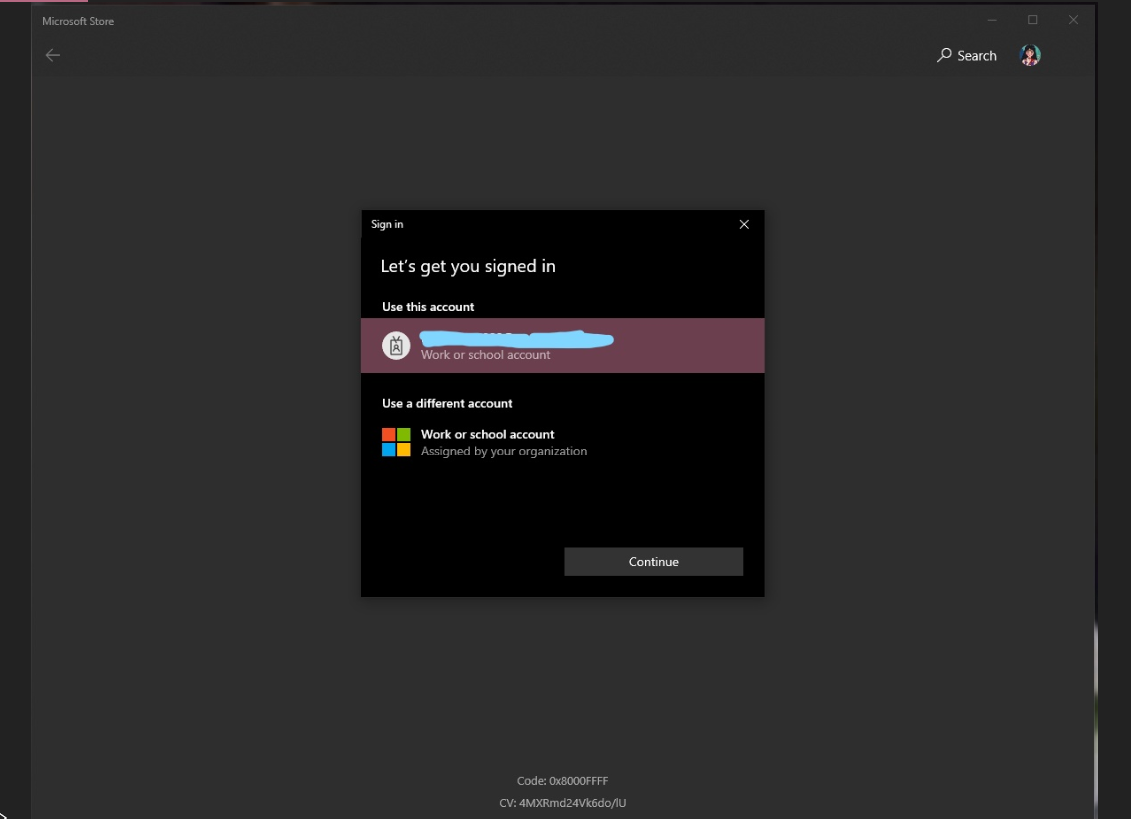
Task: Click the 'Sign in' dialog title
Action: [387, 224]
